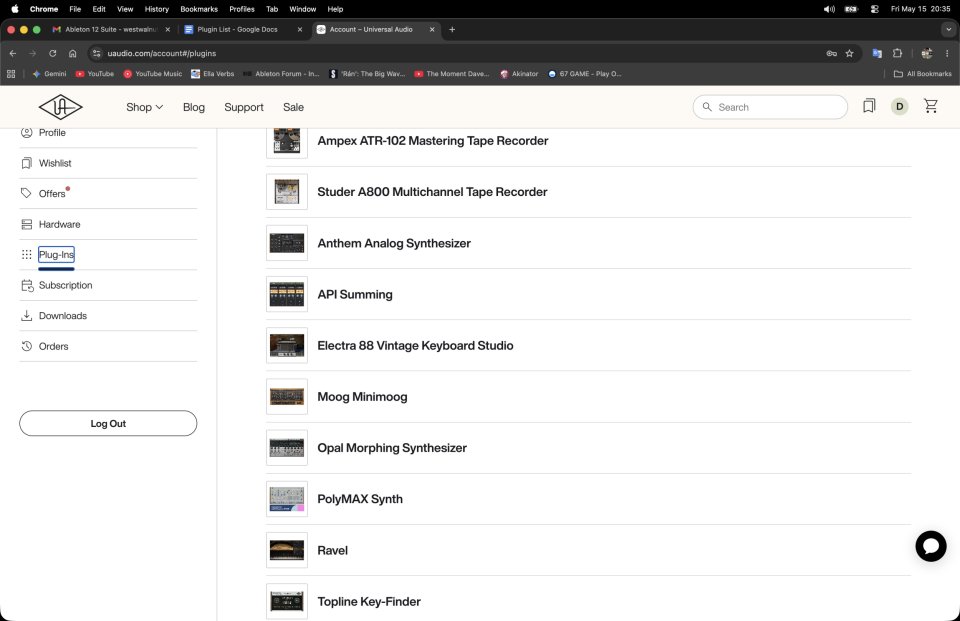Screen dimensions: 960x621
Task: Select Opal Morphing Synthesizer
Action: (392, 448)
